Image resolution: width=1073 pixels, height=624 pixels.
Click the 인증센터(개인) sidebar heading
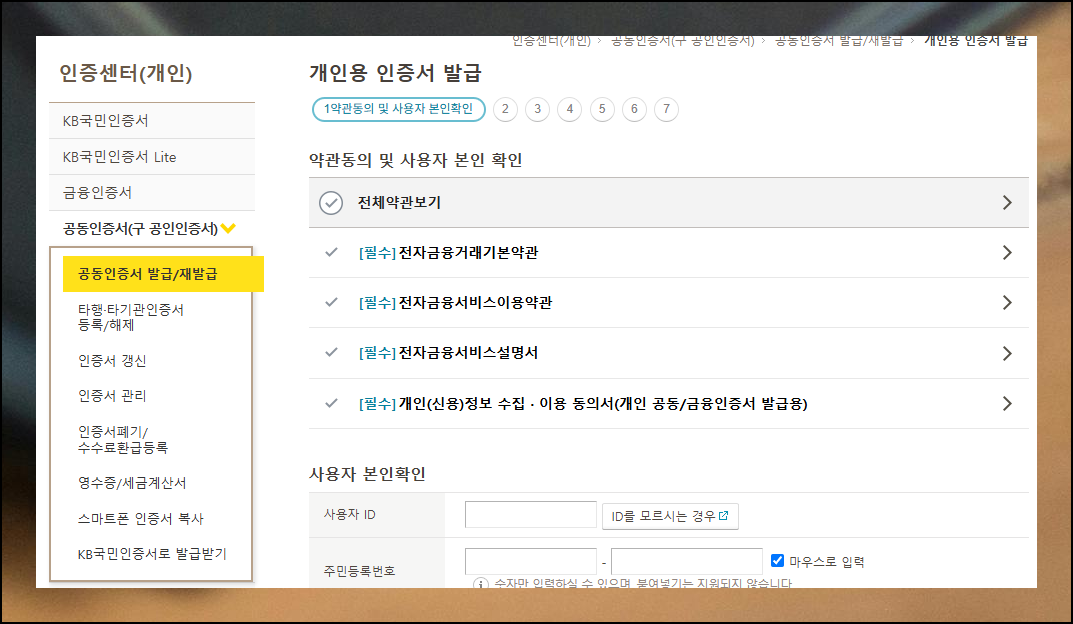(x=126, y=73)
